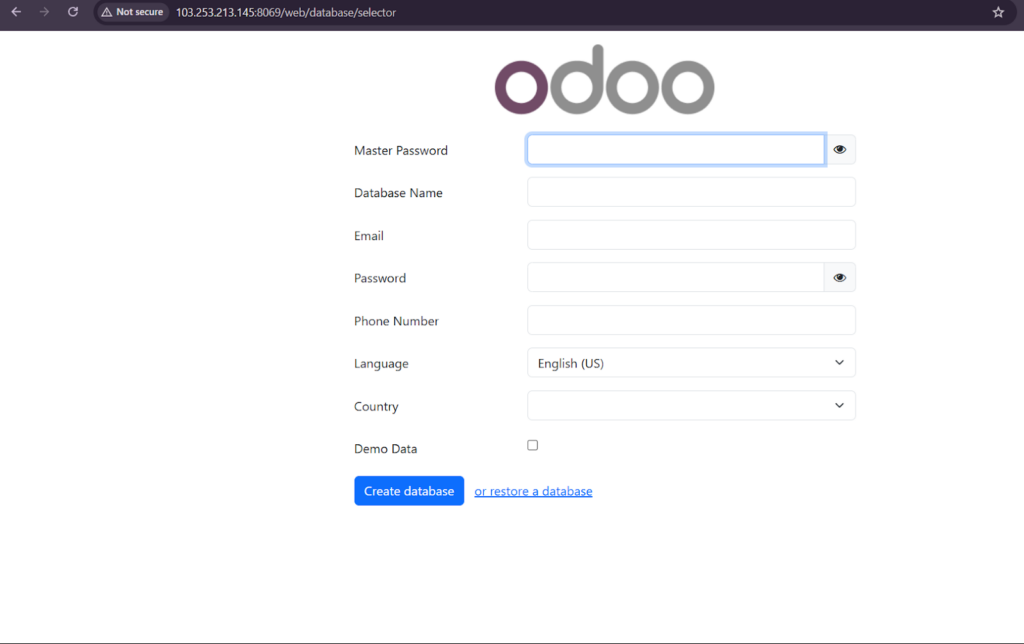Toggle visibility of the Password field
The image size is (1024, 644).
[x=839, y=277]
